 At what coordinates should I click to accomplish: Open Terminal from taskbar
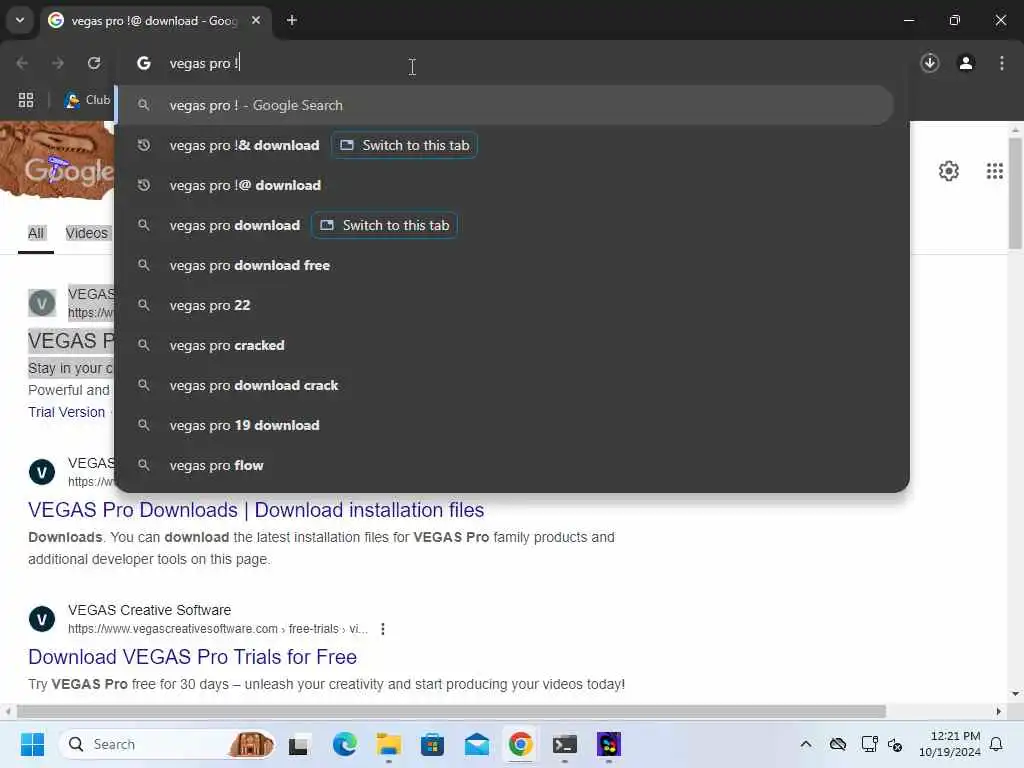coord(565,744)
